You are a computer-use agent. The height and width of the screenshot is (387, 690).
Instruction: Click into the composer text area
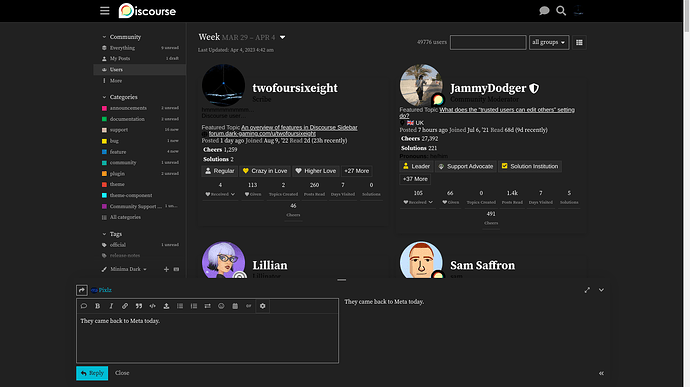click(207, 338)
